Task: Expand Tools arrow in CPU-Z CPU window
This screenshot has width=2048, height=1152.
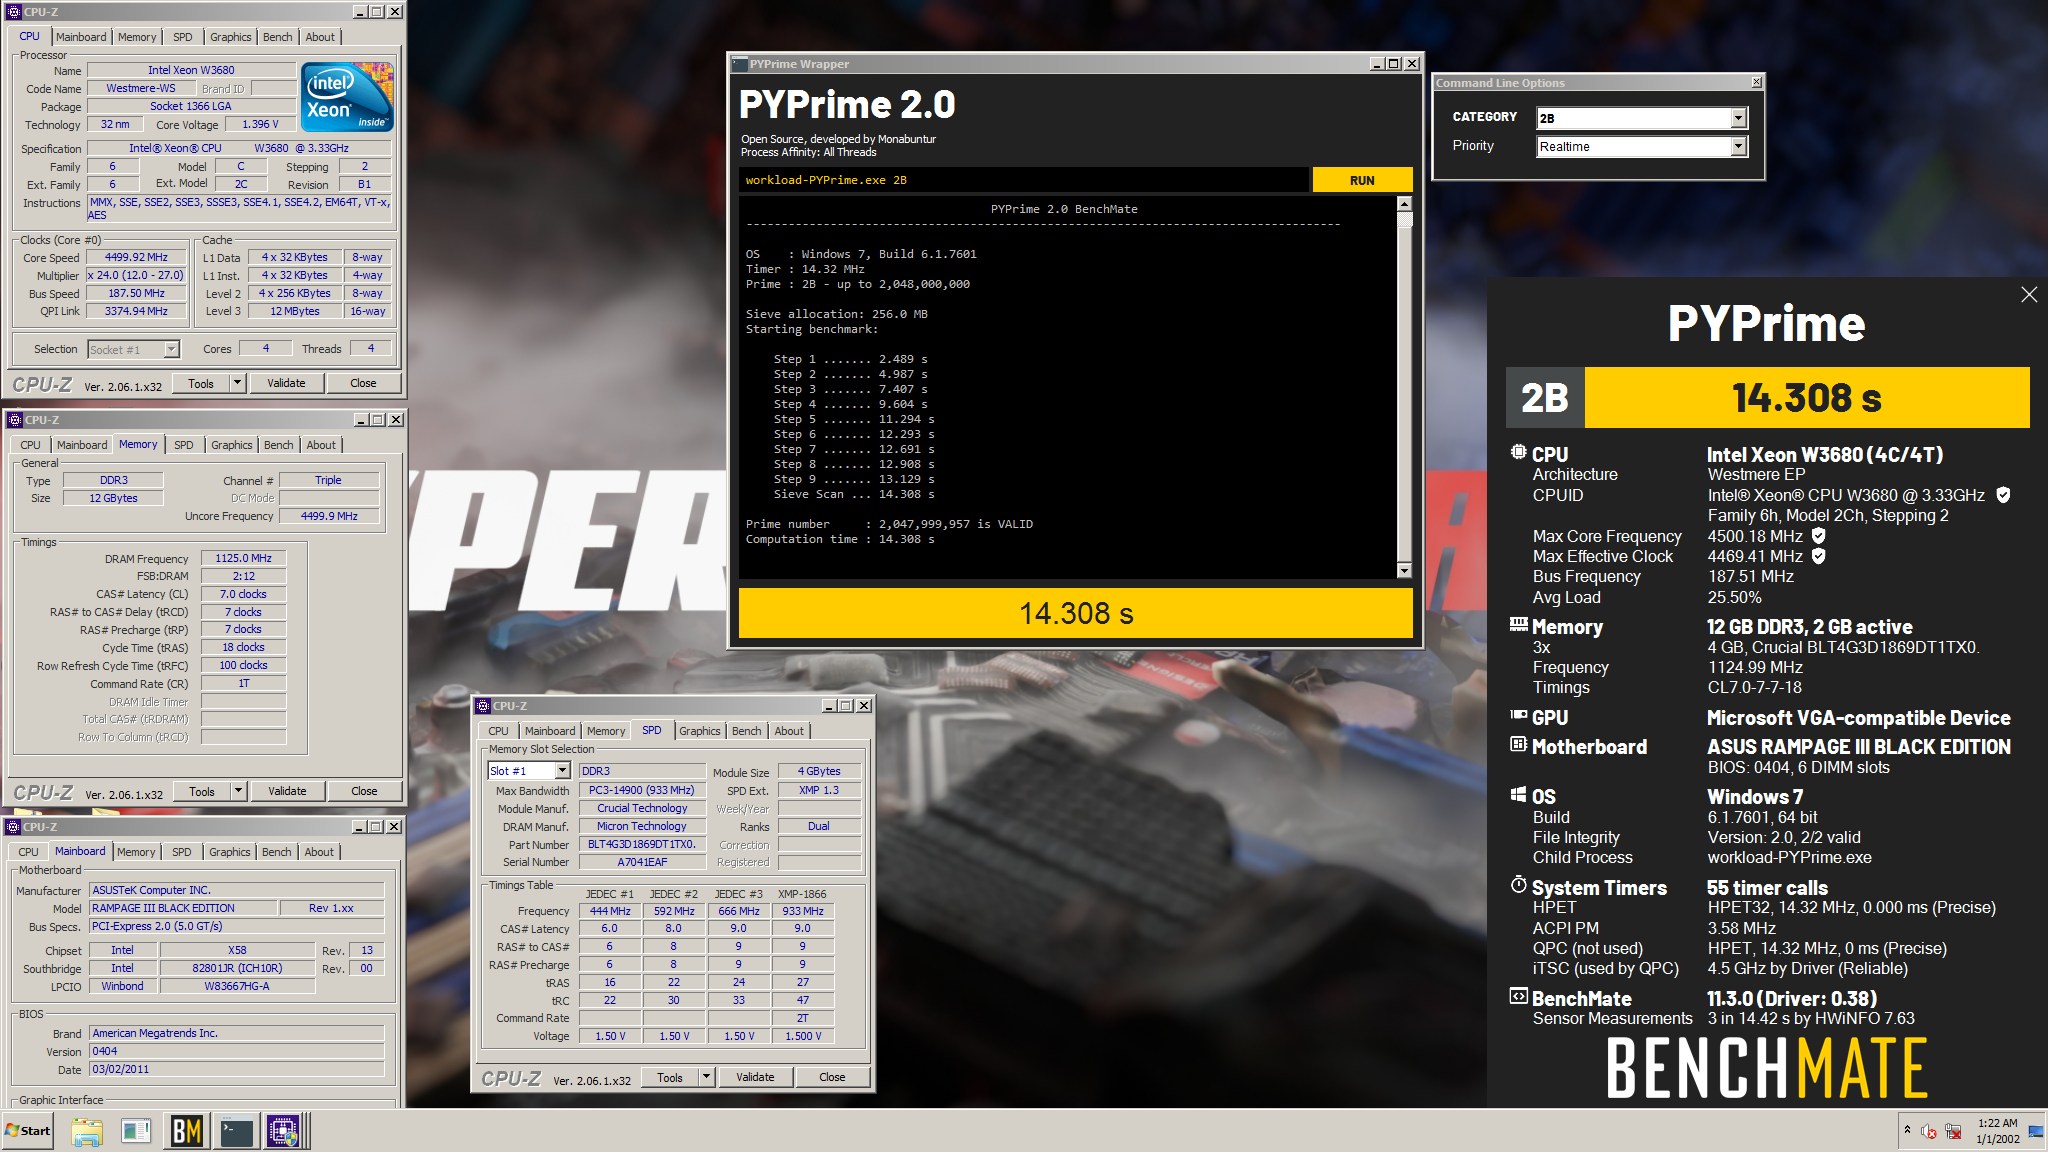Action: pyautogui.click(x=237, y=383)
